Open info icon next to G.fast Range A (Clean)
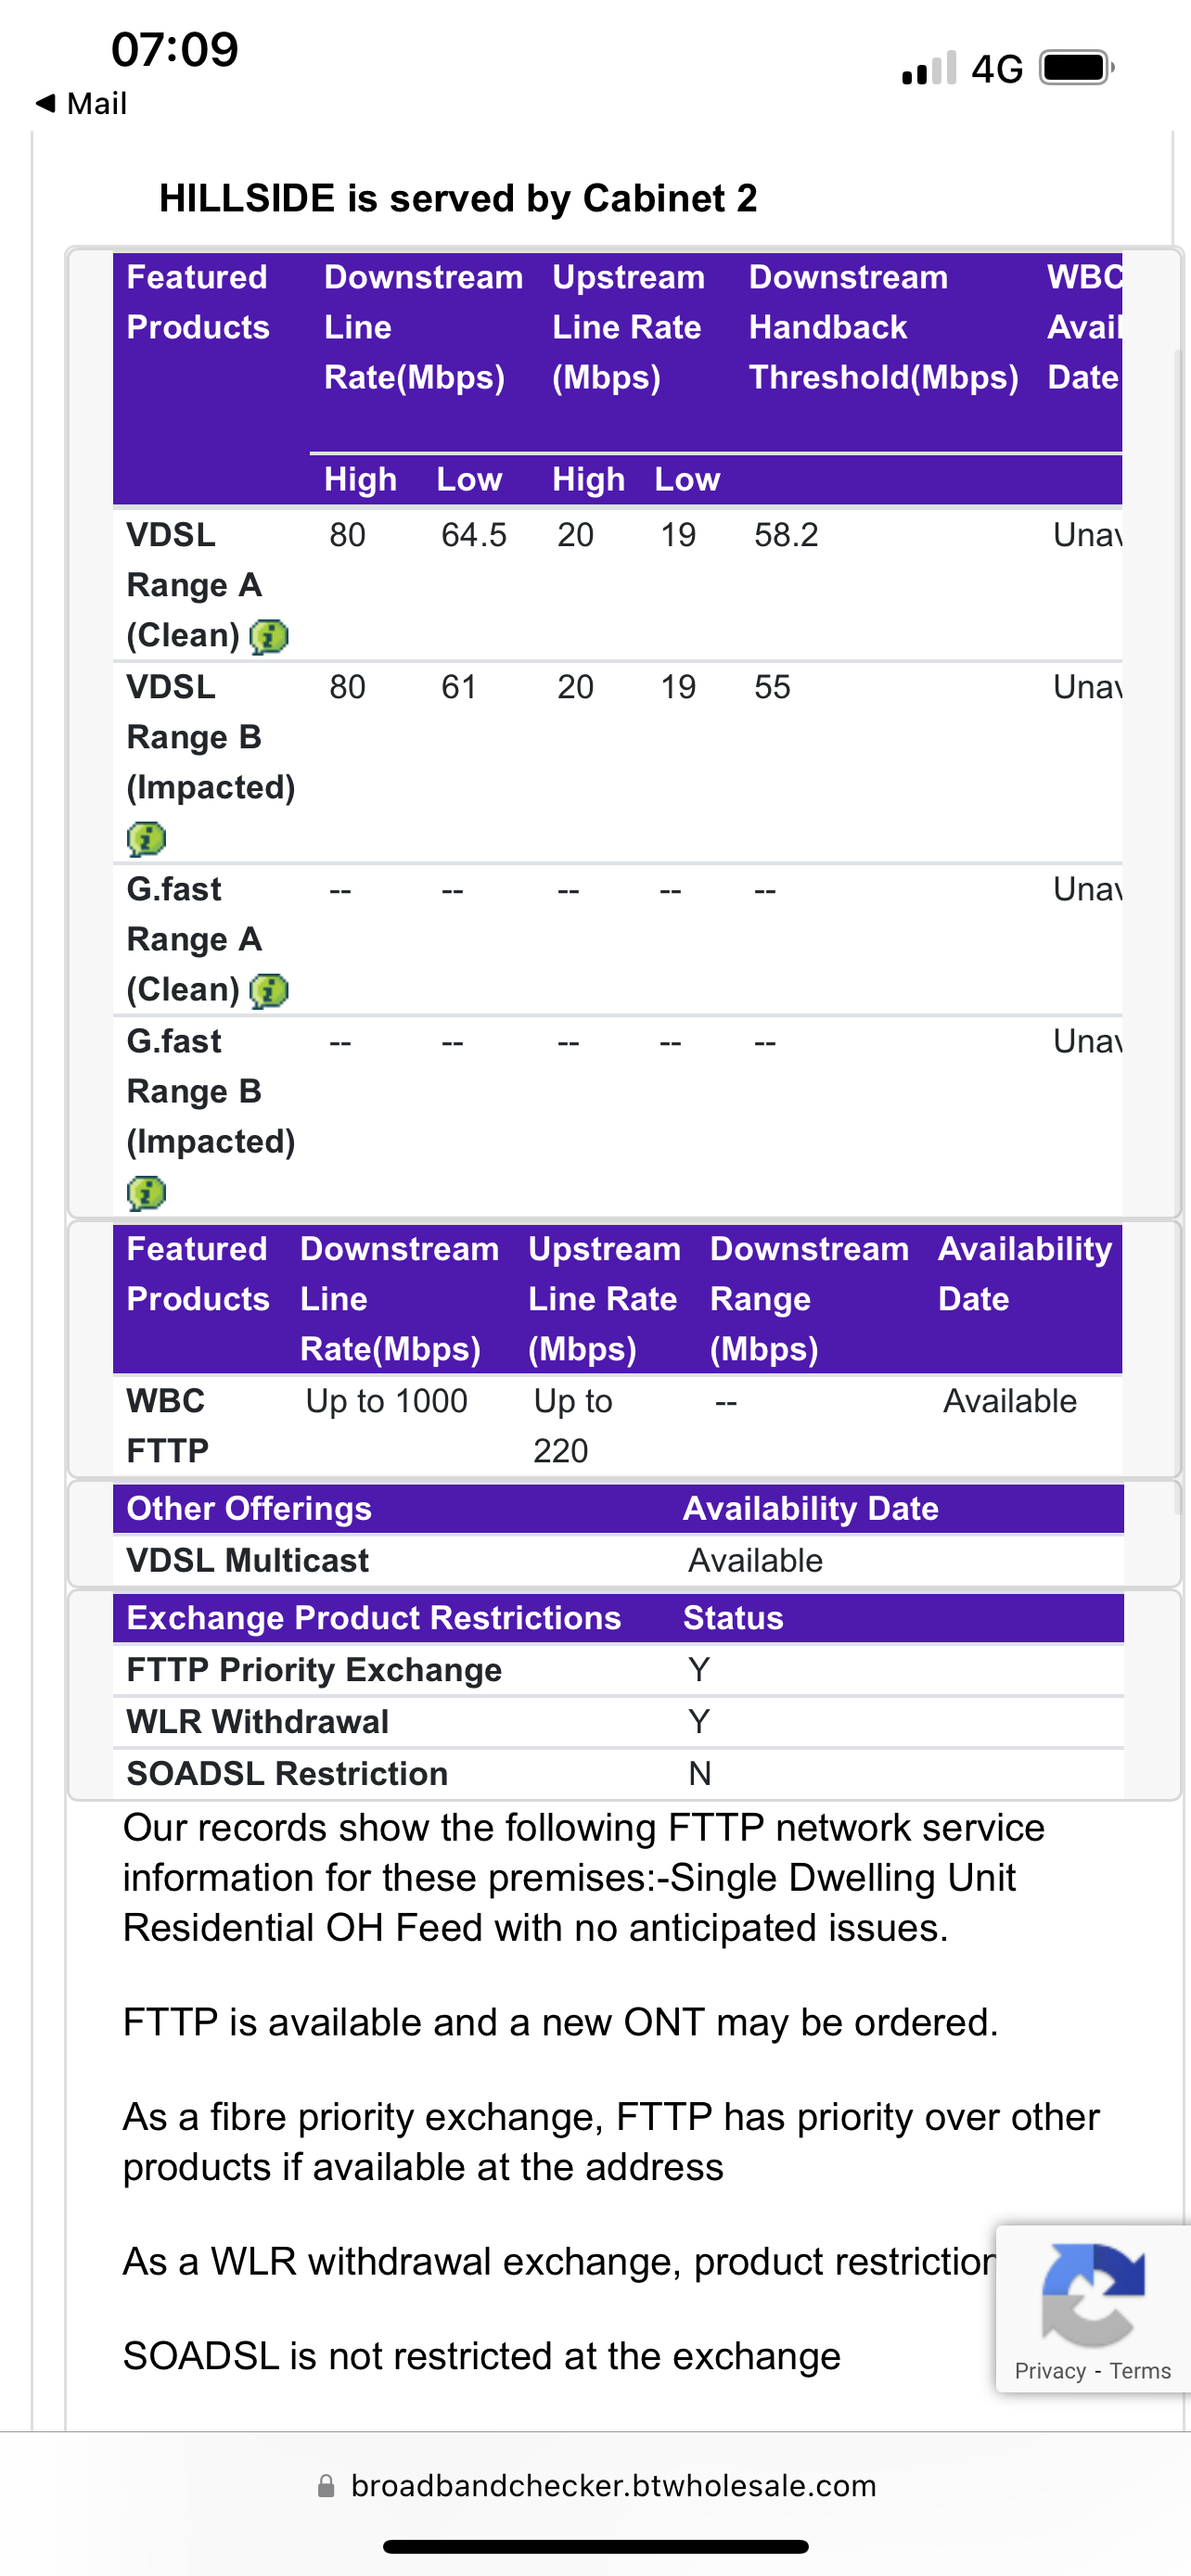The height and width of the screenshot is (2576, 1191). click(x=268, y=990)
